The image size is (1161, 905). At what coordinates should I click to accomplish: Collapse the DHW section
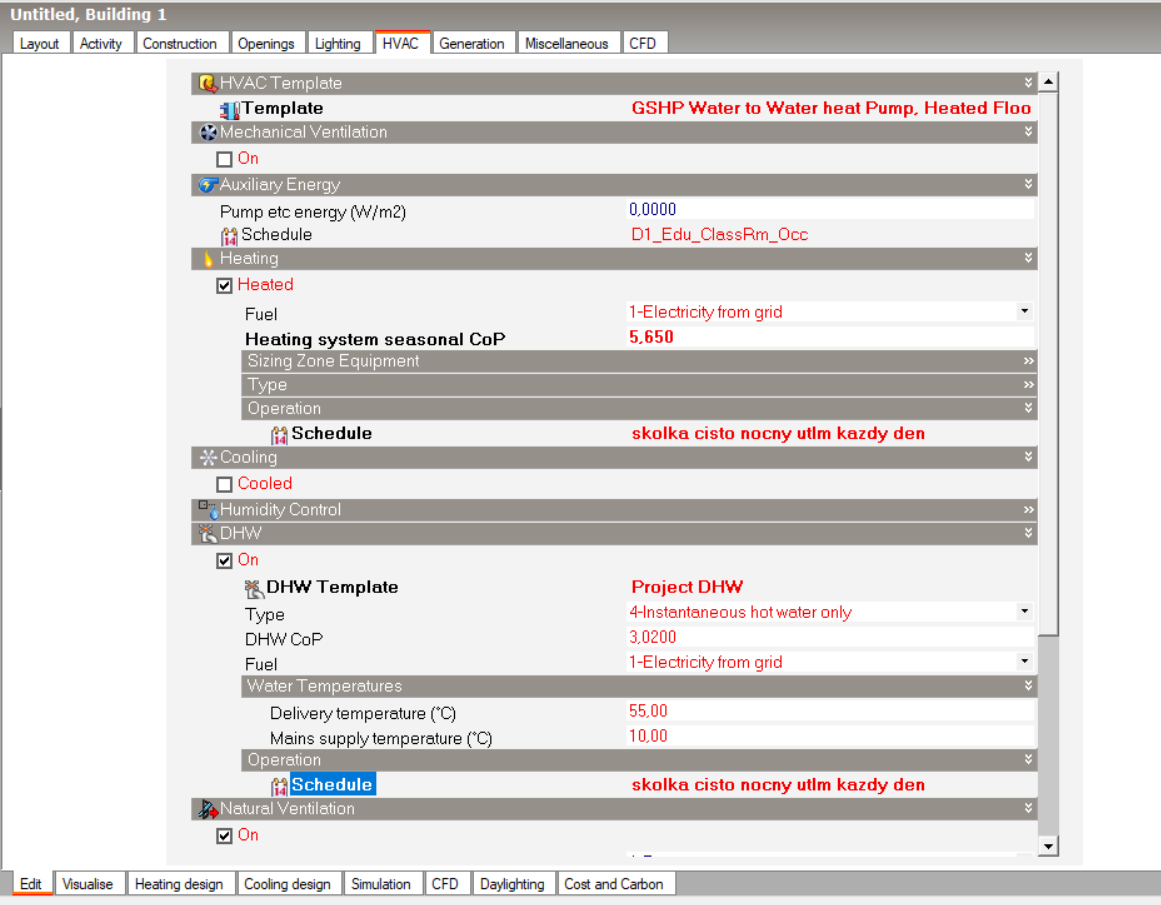tap(1028, 533)
